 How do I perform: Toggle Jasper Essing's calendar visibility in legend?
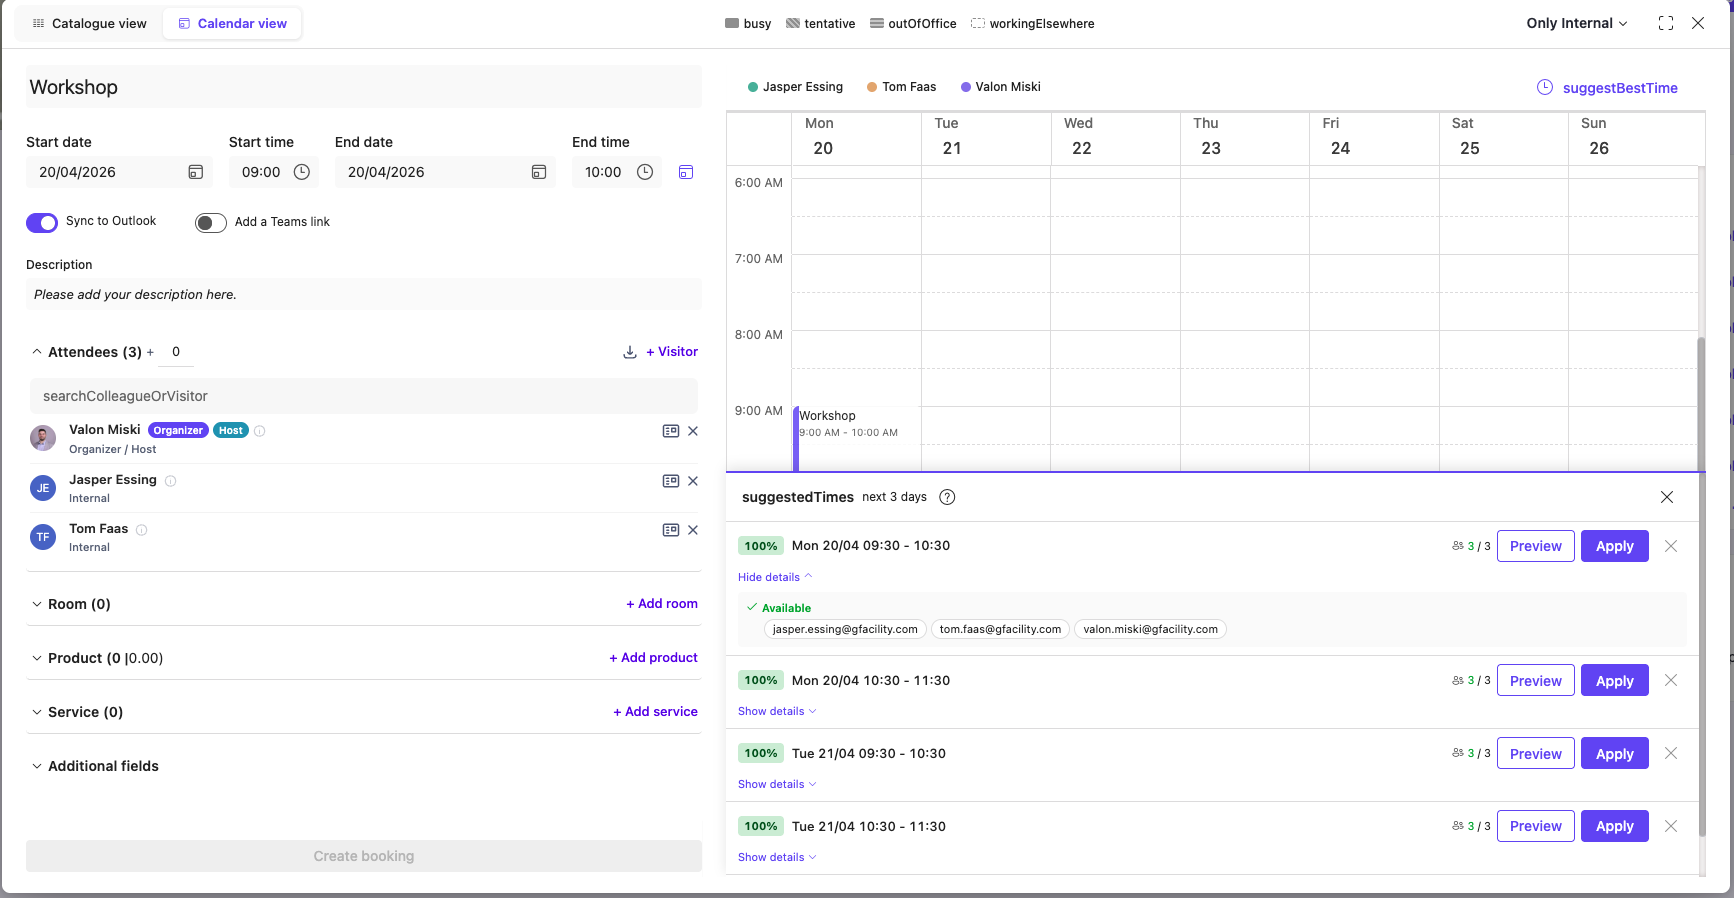(x=795, y=87)
